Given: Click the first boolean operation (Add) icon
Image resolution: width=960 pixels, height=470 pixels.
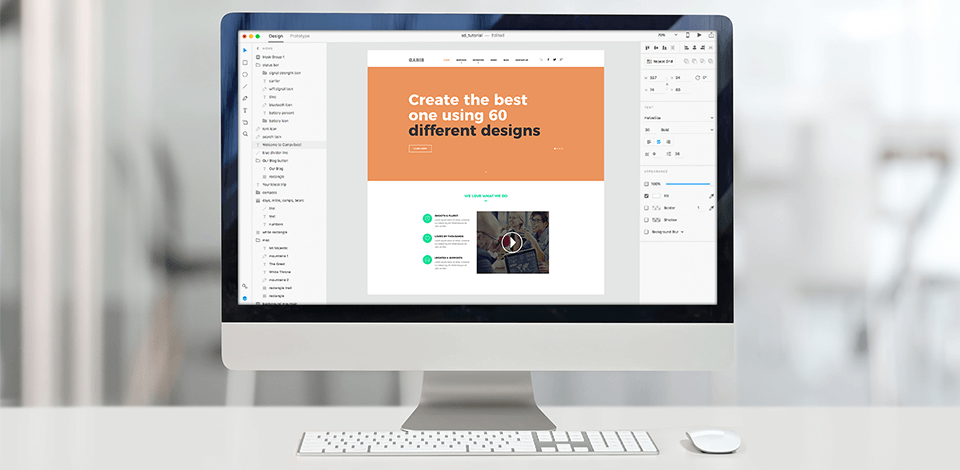Looking at the screenshot, I should click(x=686, y=61).
